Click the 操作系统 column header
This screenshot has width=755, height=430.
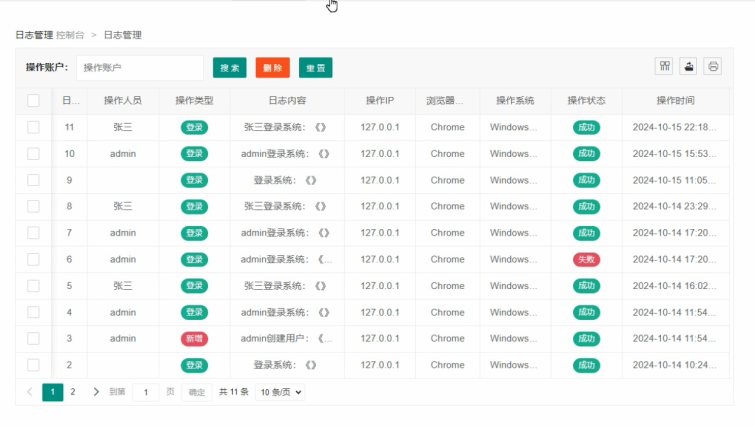pos(515,101)
